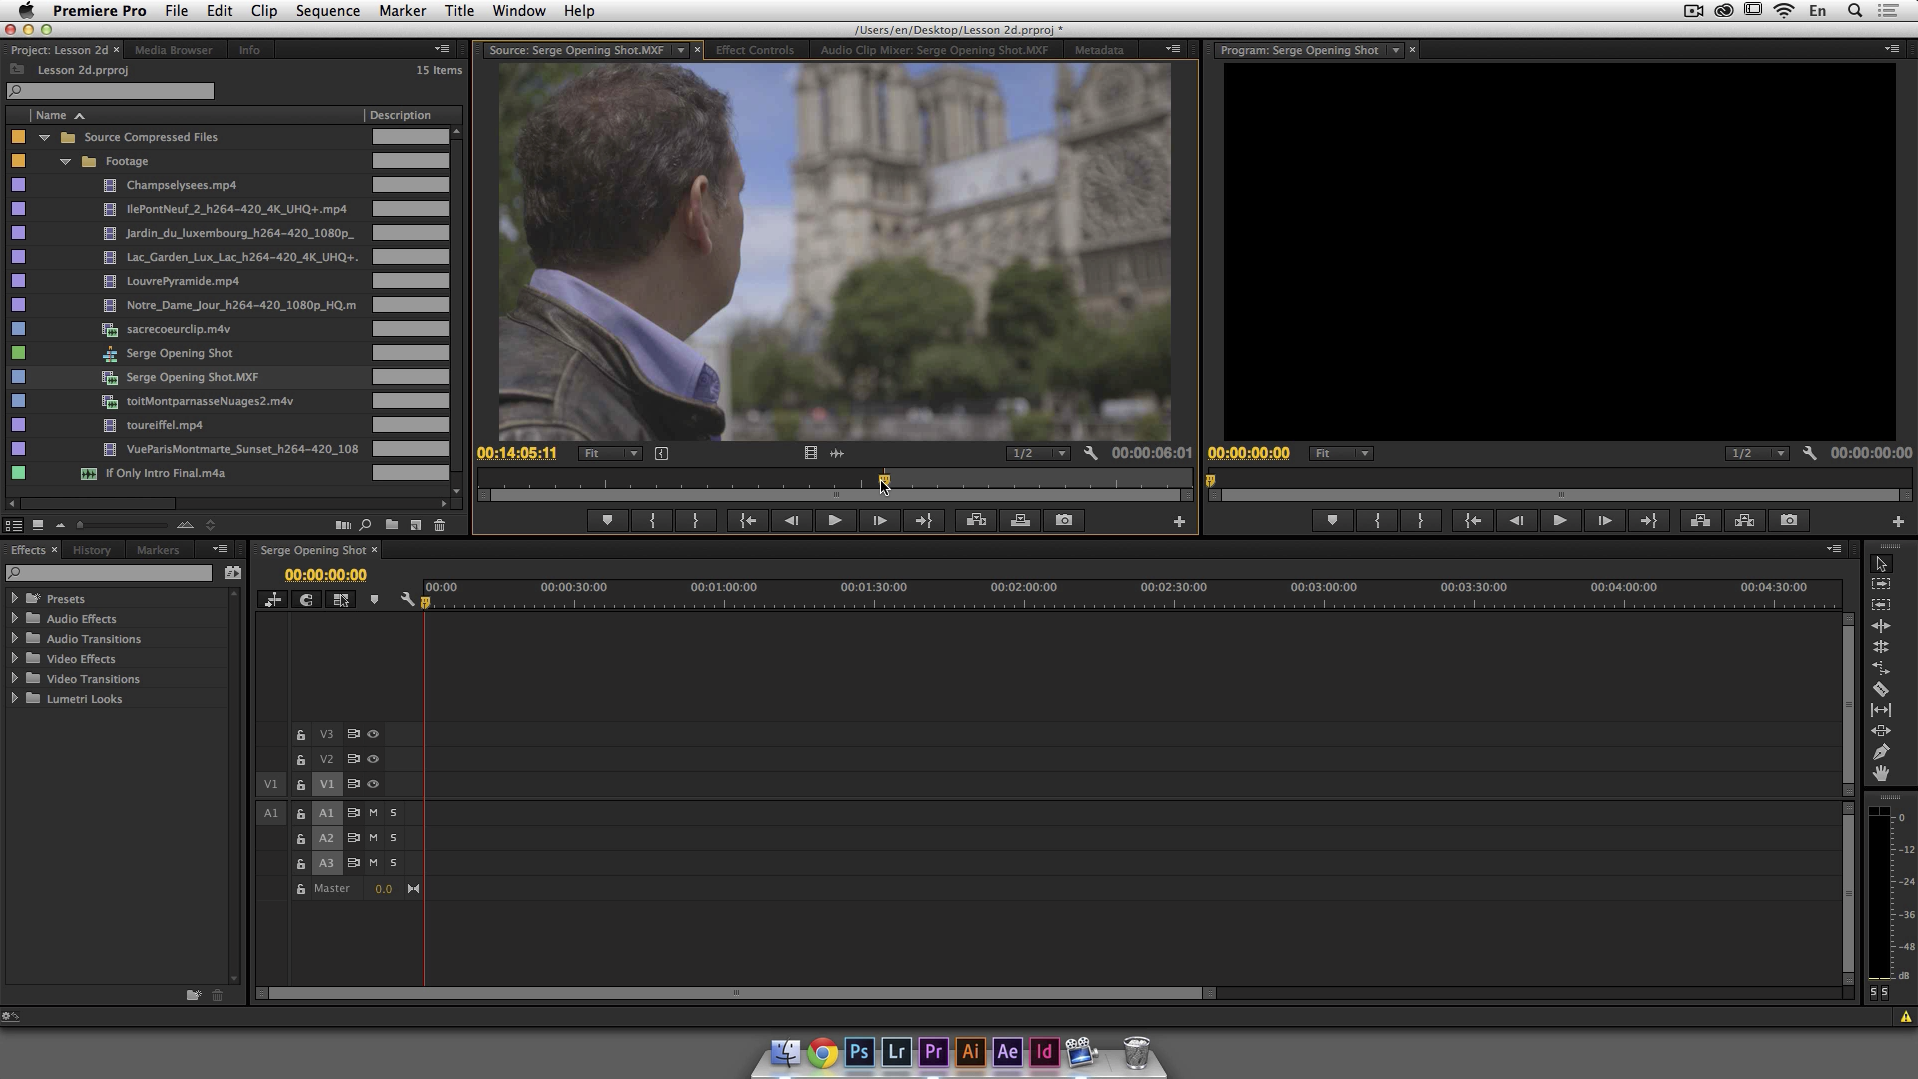Switch Project panel to list view

tap(14, 525)
